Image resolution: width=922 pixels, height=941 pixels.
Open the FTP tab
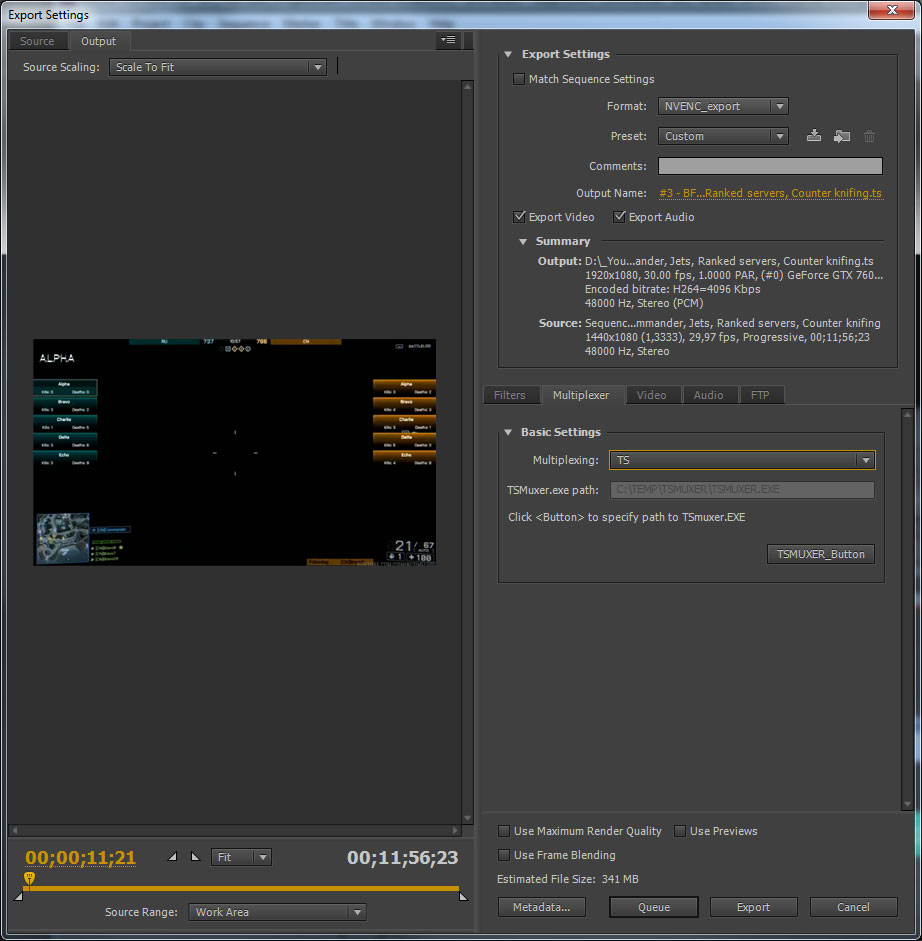point(760,395)
